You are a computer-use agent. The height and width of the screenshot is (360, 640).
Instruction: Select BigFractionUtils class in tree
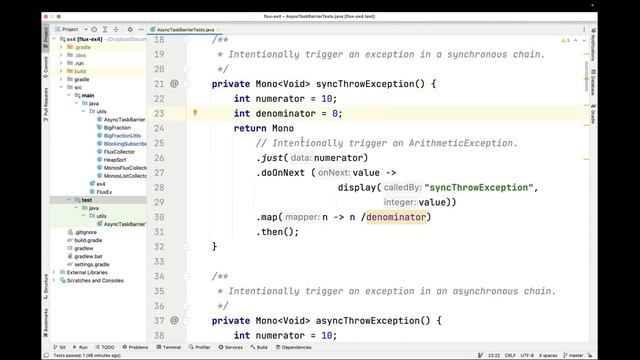click(x=119, y=136)
